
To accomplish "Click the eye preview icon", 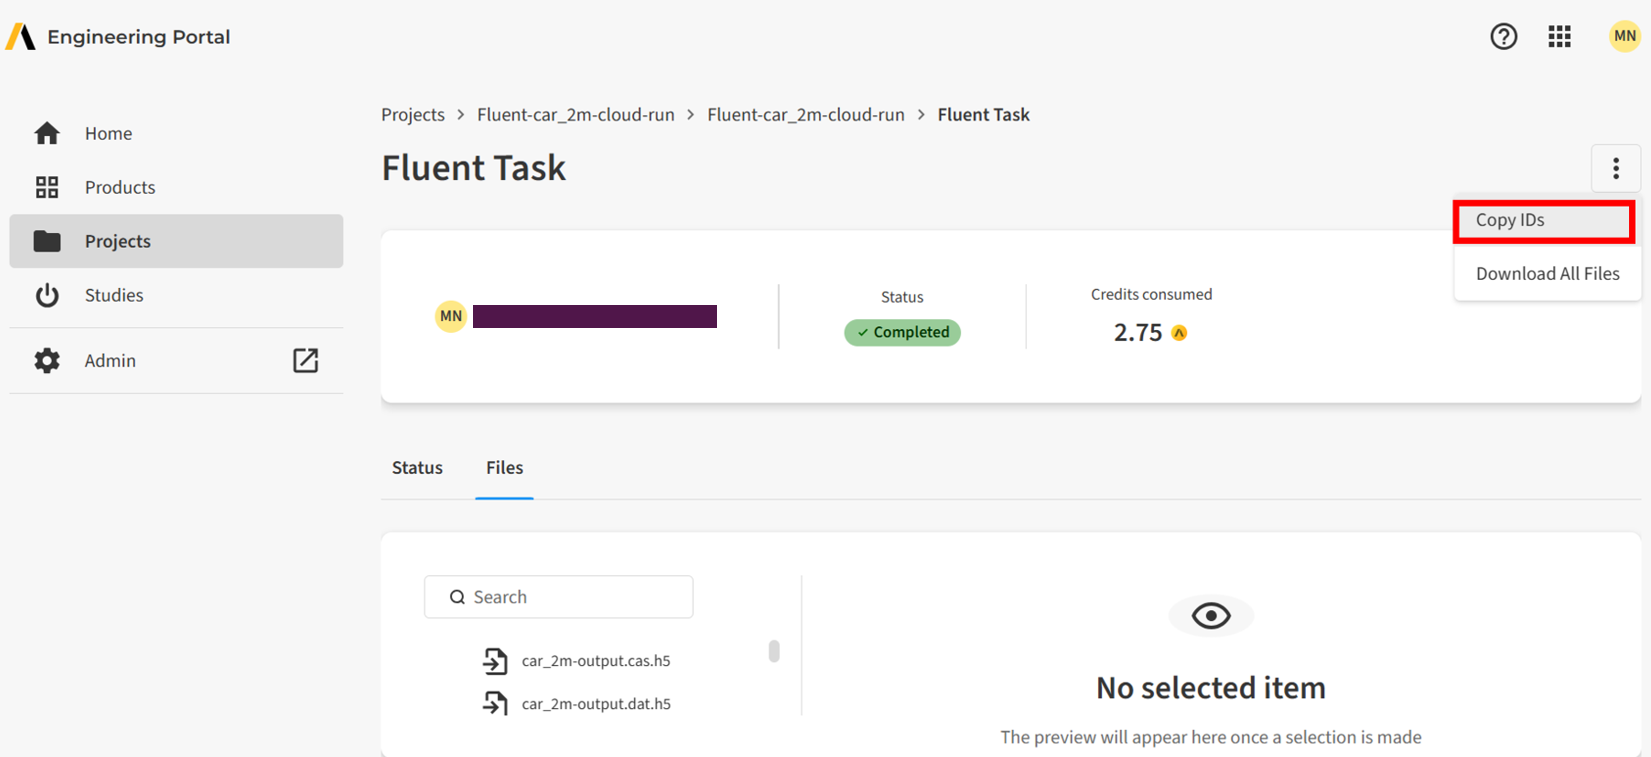I will click(x=1211, y=616).
